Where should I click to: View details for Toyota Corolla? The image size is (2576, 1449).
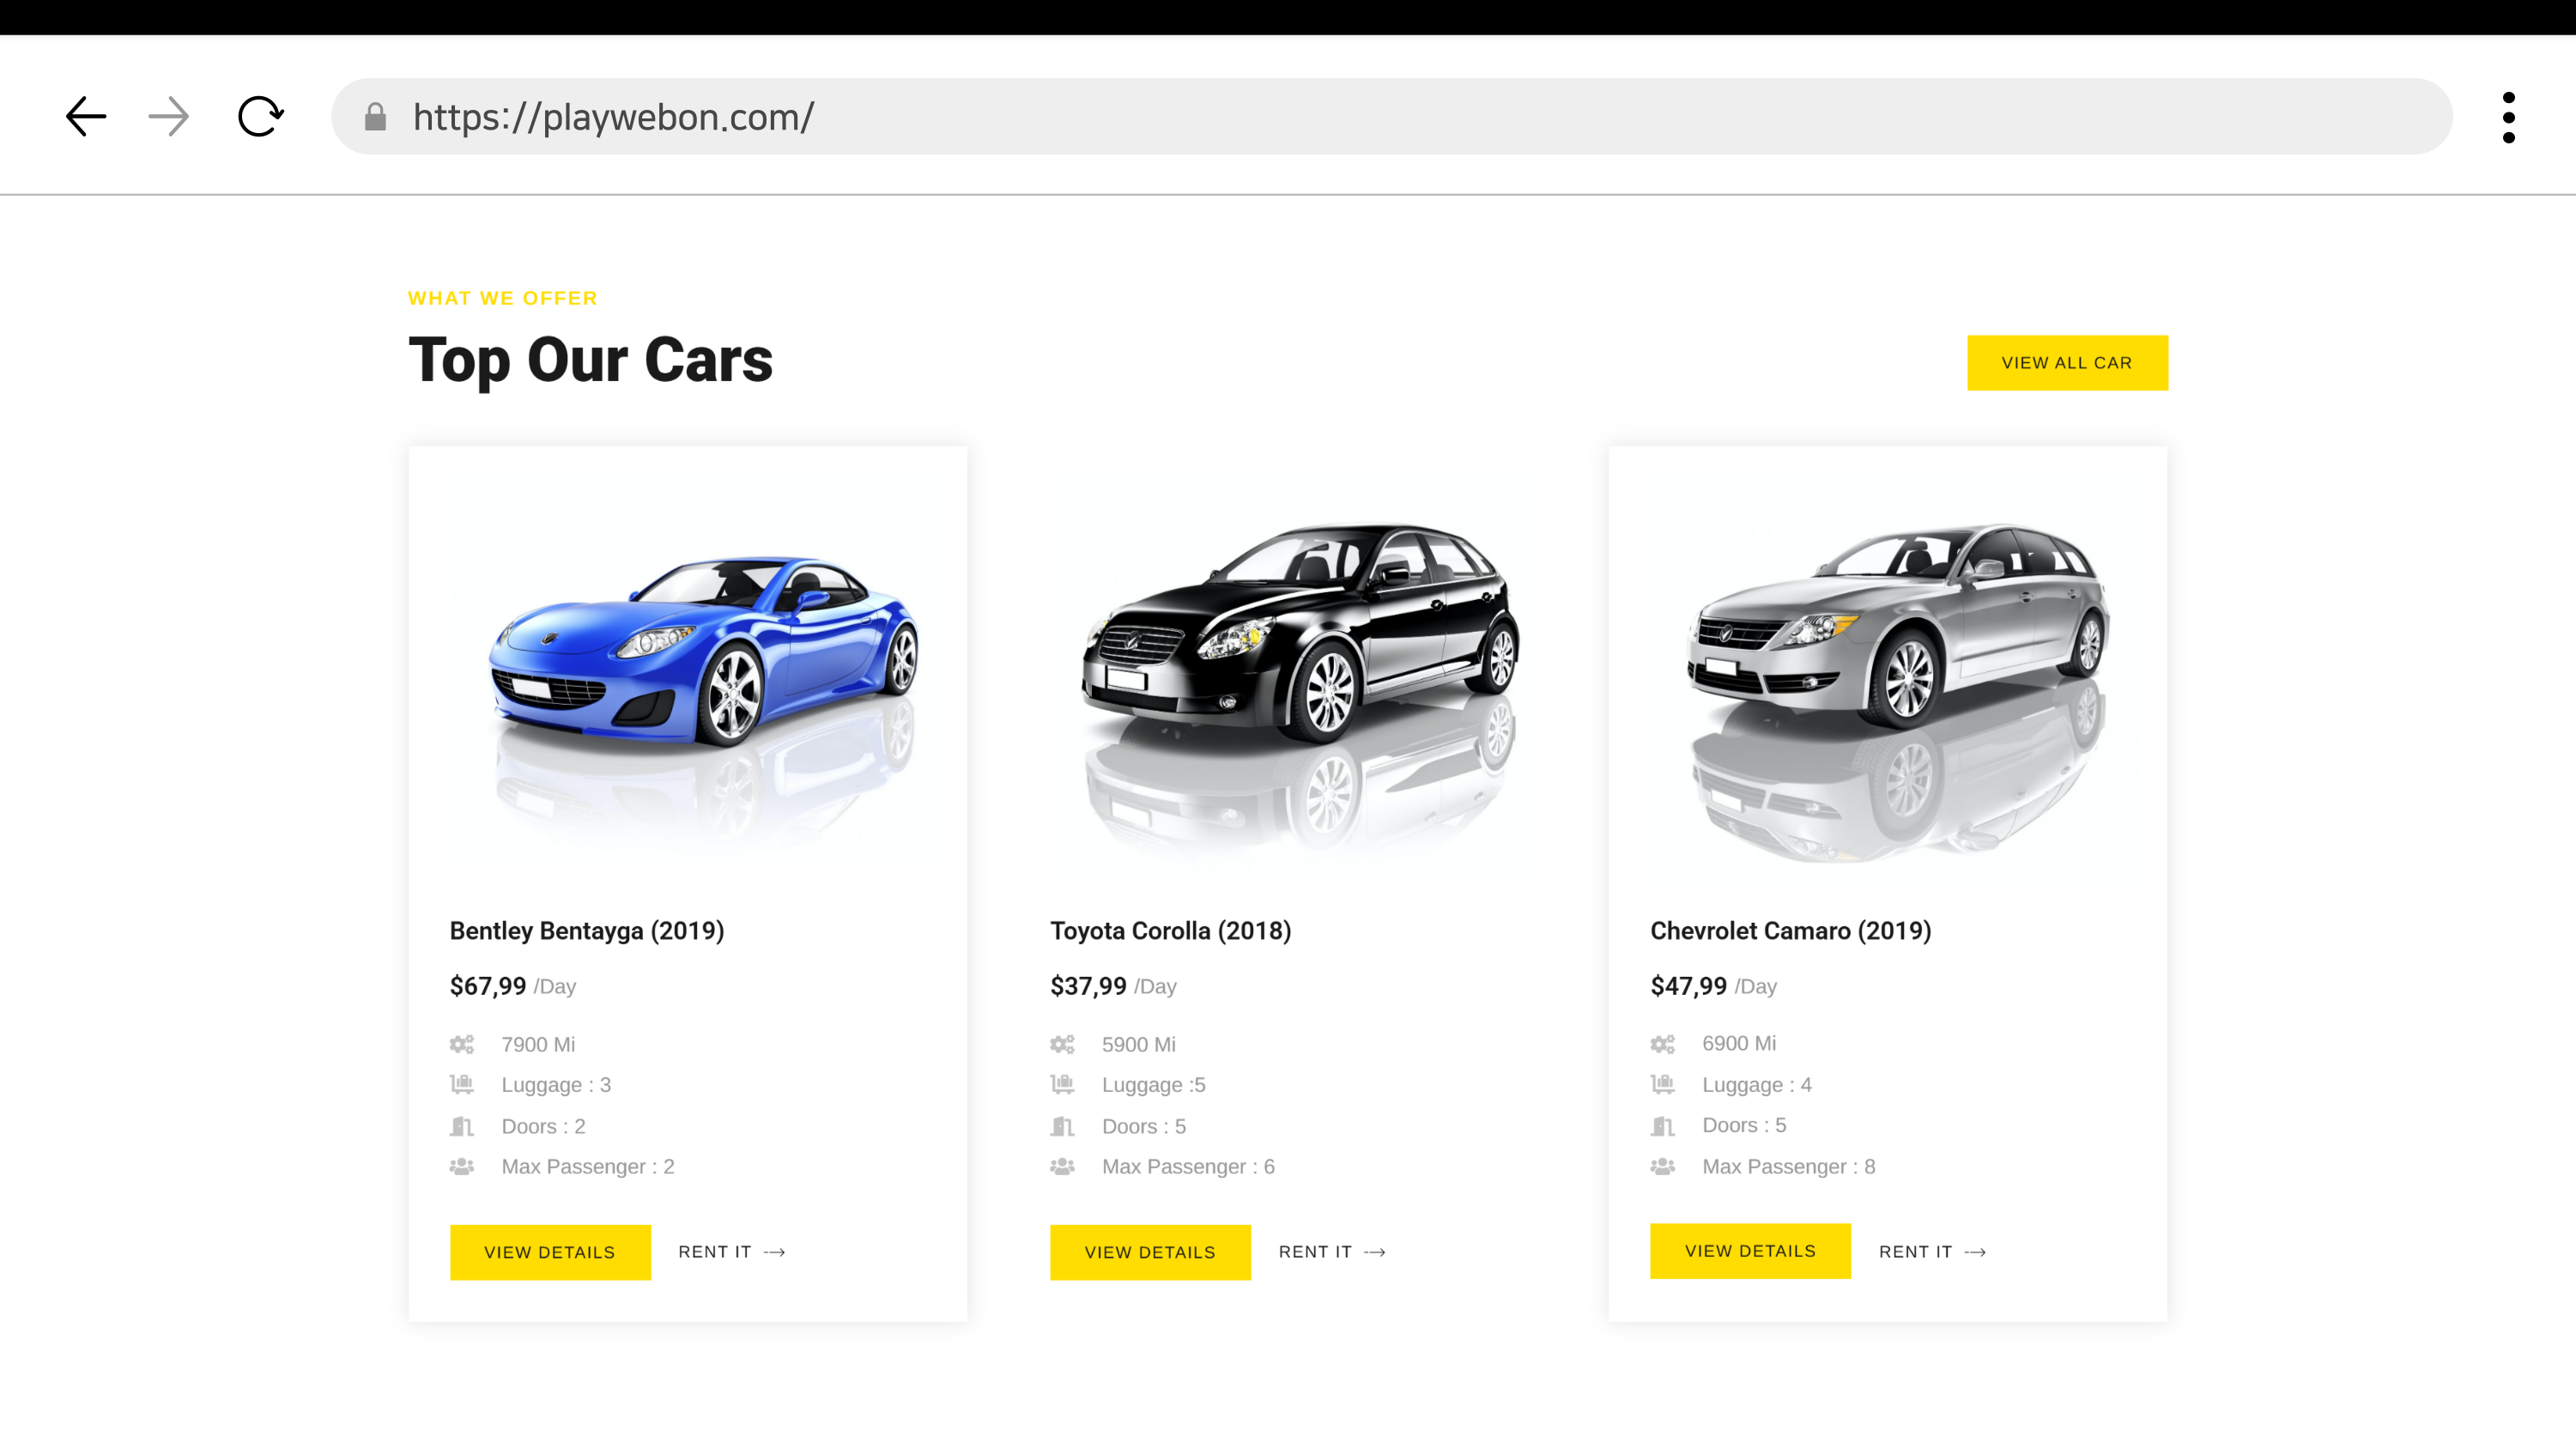[1150, 1252]
